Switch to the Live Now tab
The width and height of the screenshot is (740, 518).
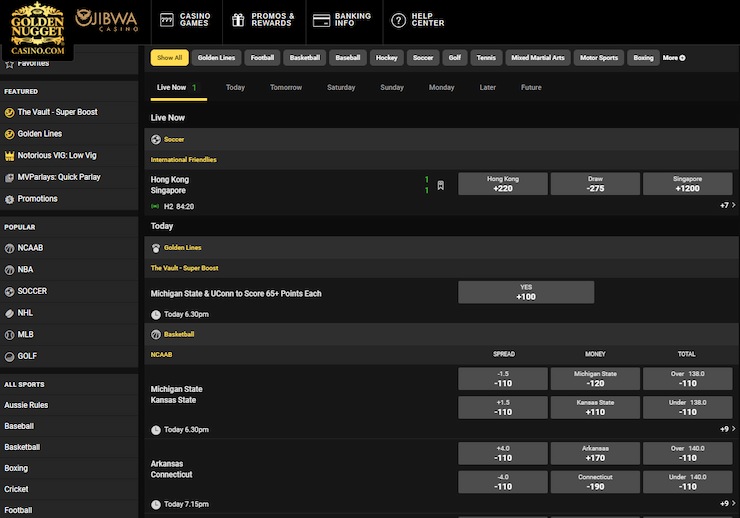coord(178,88)
